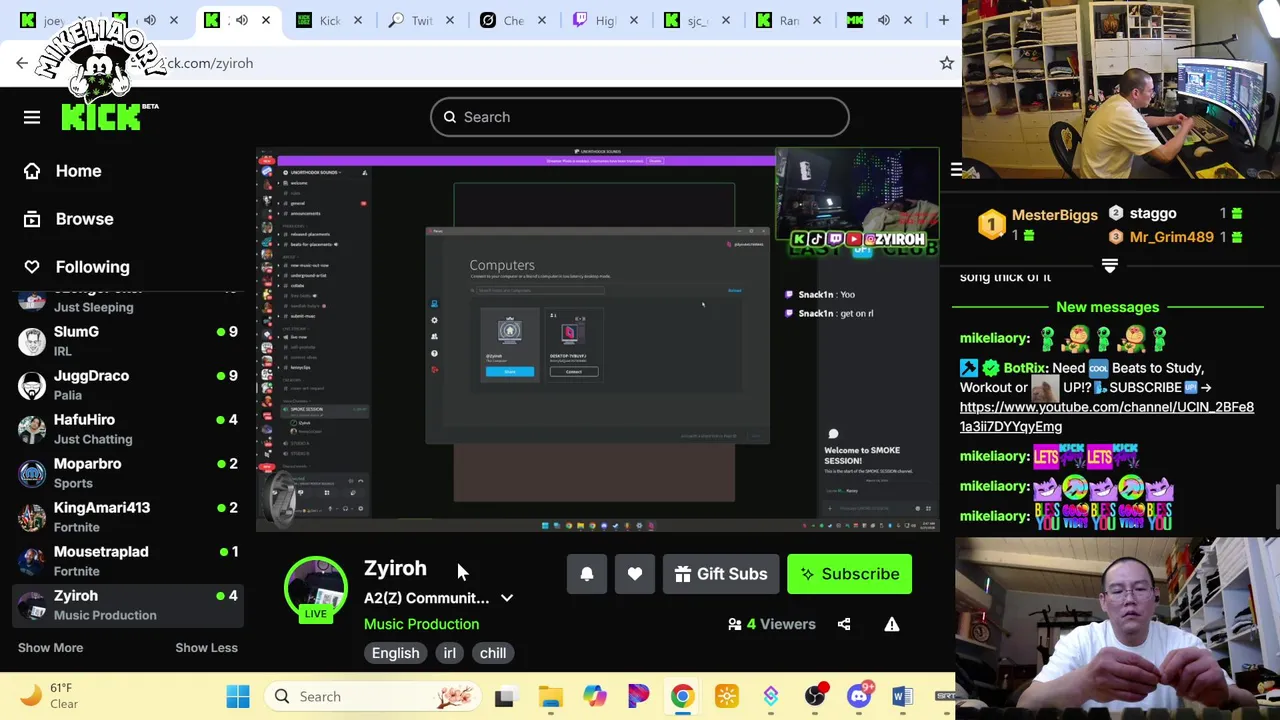Click Show Less under following list
Viewport: 1280px width, 720px height.
coord(206,647)
